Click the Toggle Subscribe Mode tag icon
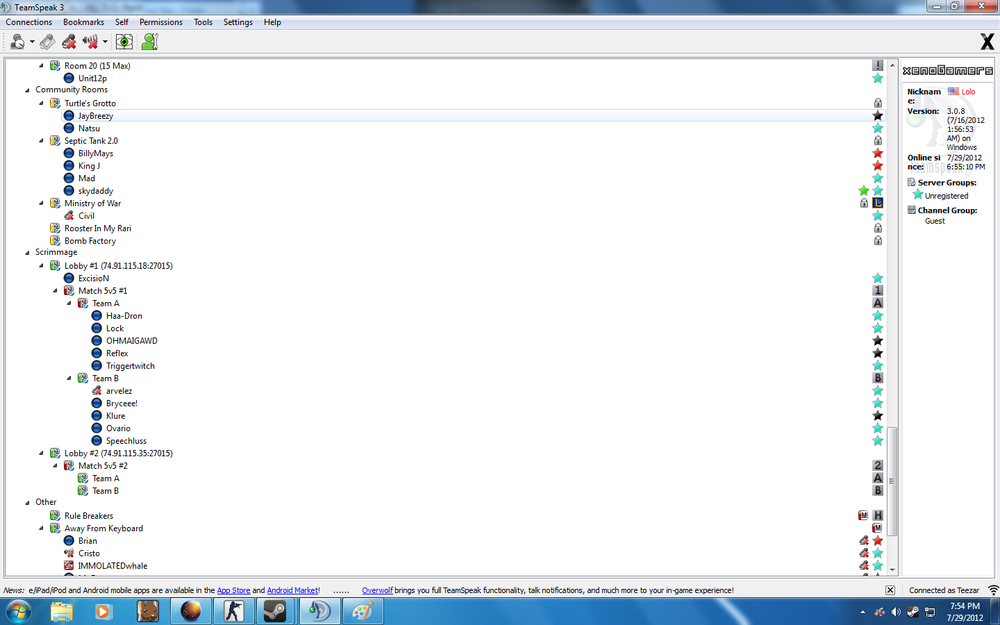Image resolution: width=1000 pixels, height=625 pixels. (48, 42)
